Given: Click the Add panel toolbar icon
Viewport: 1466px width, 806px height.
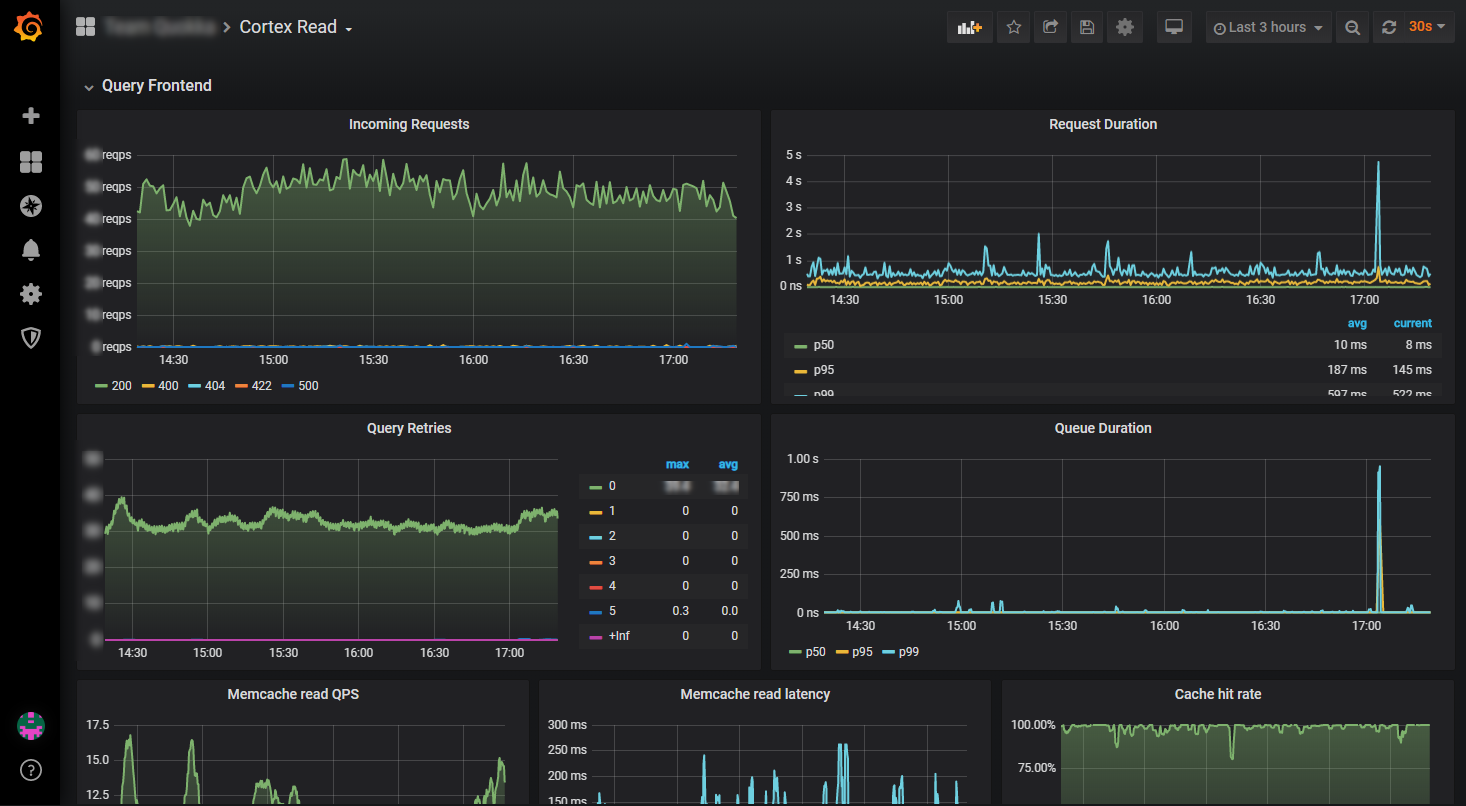Looking at the screenshot, I should (970, 28).
